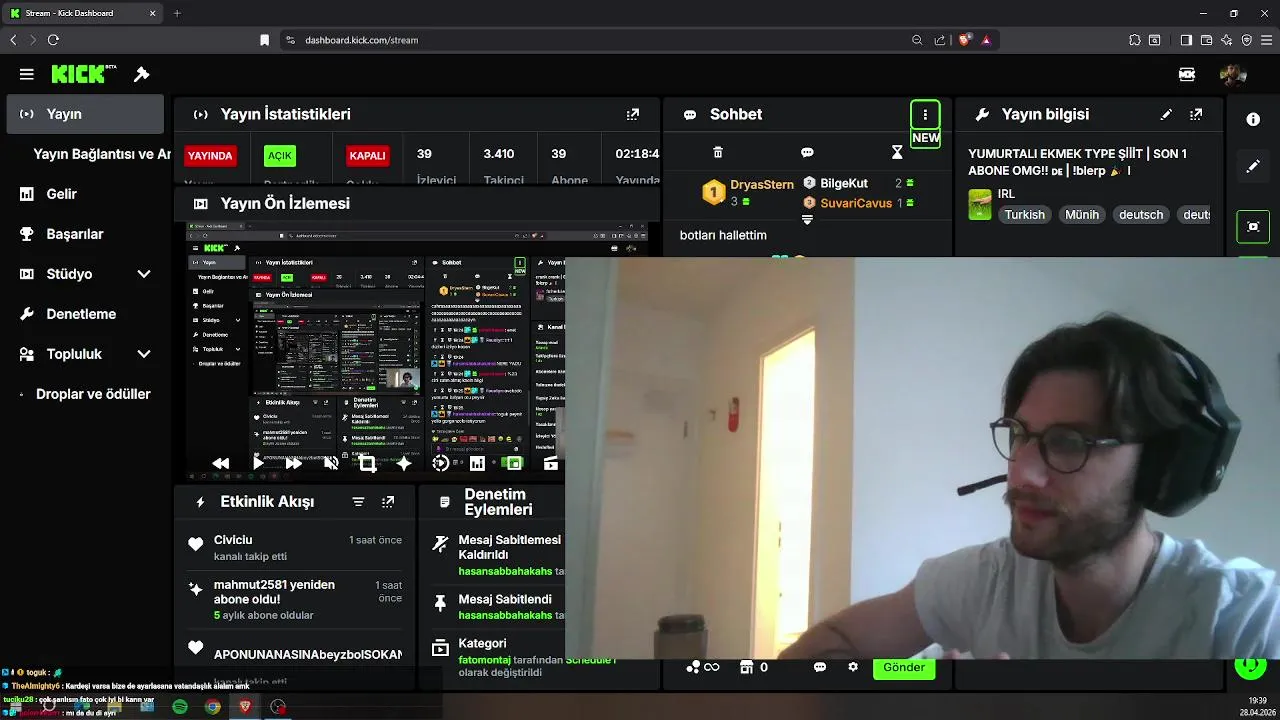This screenshot has height=720, width=1280.
Task: Click the 02:18:4 stream duration value
Action: point(637,154)
